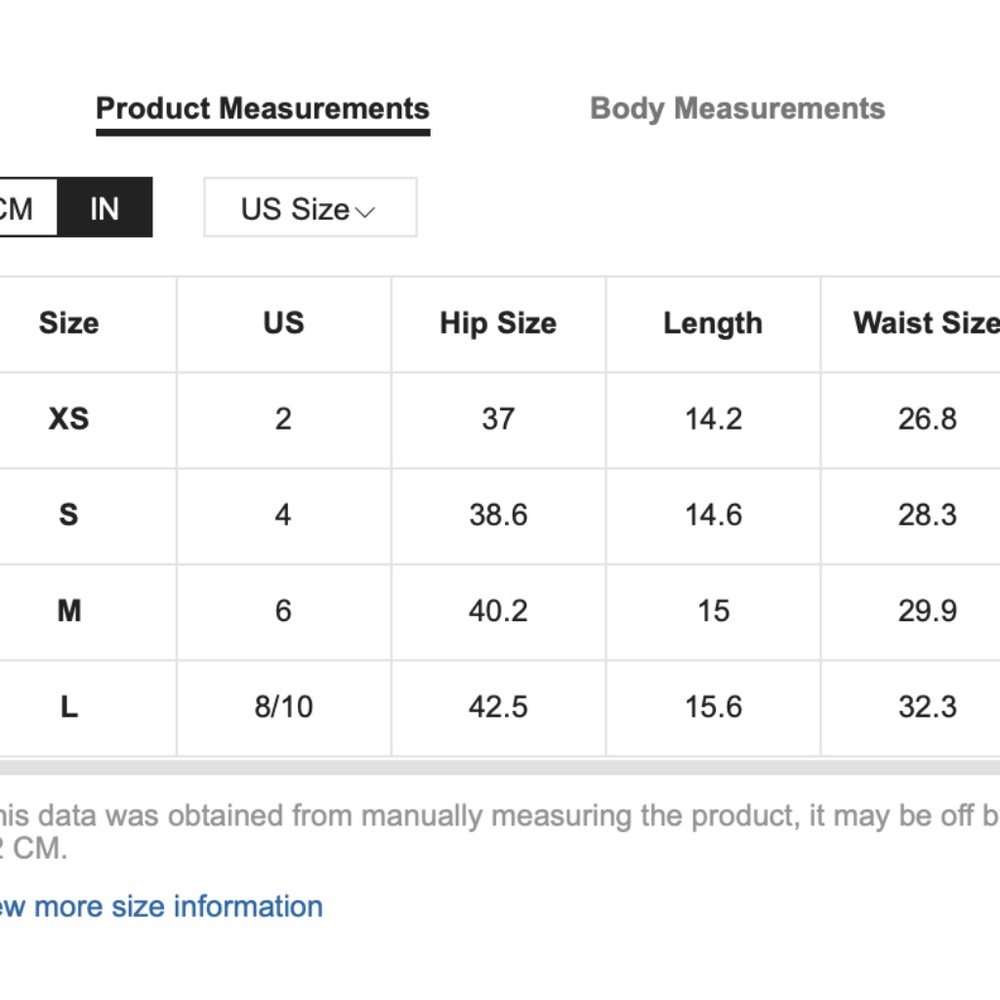Open the view more size information link
The width and height of the screenshot is (1000, 1000).
(160, 906)
